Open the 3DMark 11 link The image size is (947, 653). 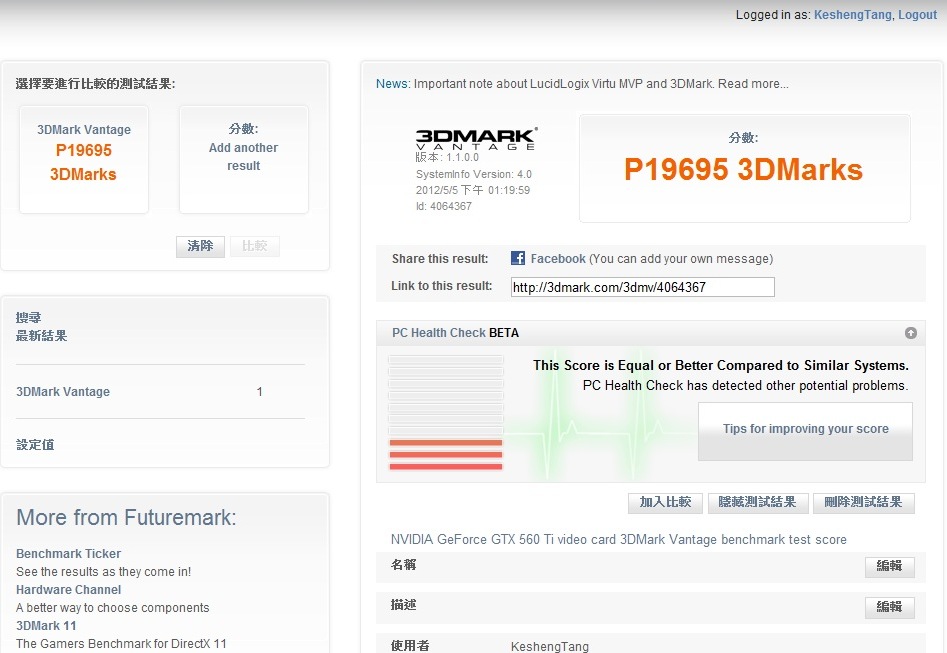point(46,626)
